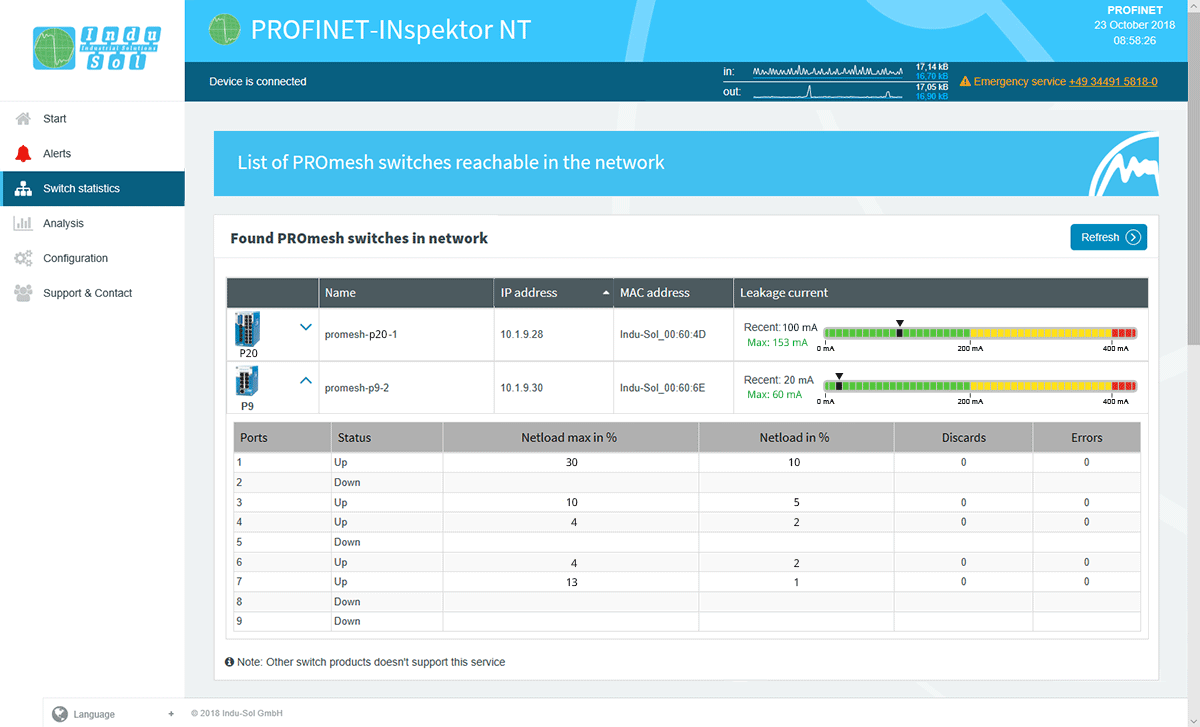Image resolution: width=1200 pixels, height=727 pixels.
Task: Toggle IP address column sort order
Action: pos(608,292)
